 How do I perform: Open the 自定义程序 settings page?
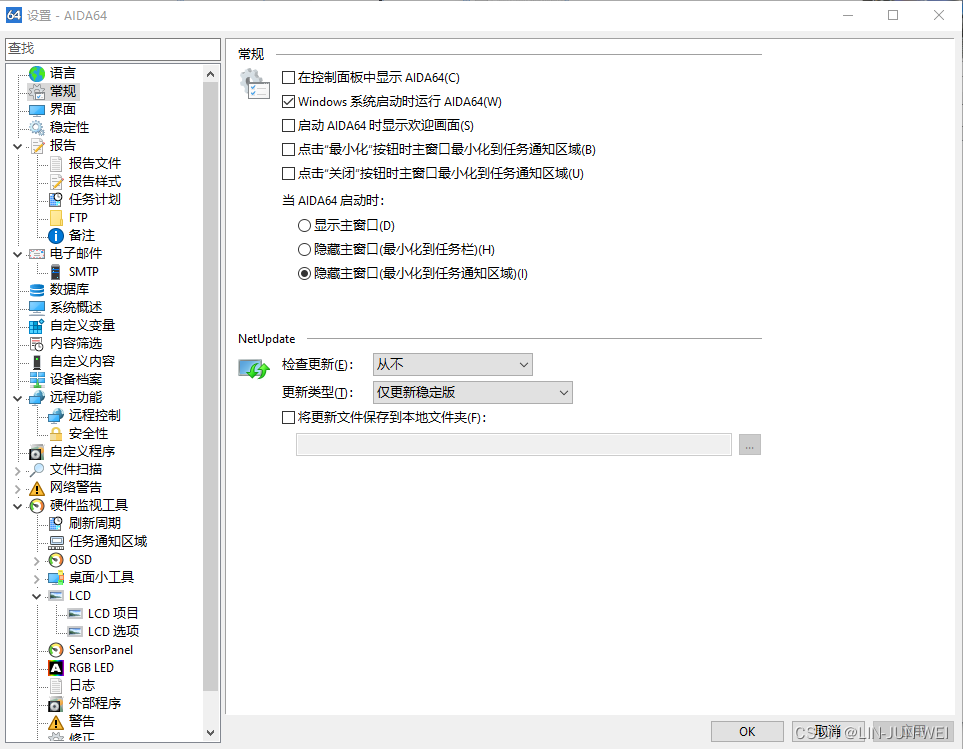[x=82, y=452]
